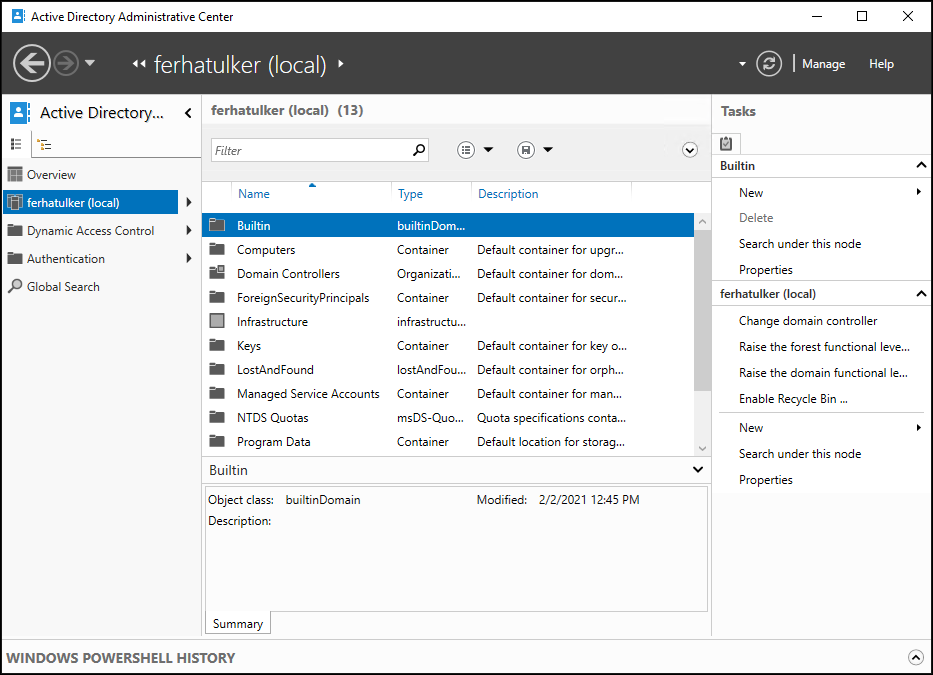Select the Builtin row
This screenshot has width=933, height=675.
448,226
